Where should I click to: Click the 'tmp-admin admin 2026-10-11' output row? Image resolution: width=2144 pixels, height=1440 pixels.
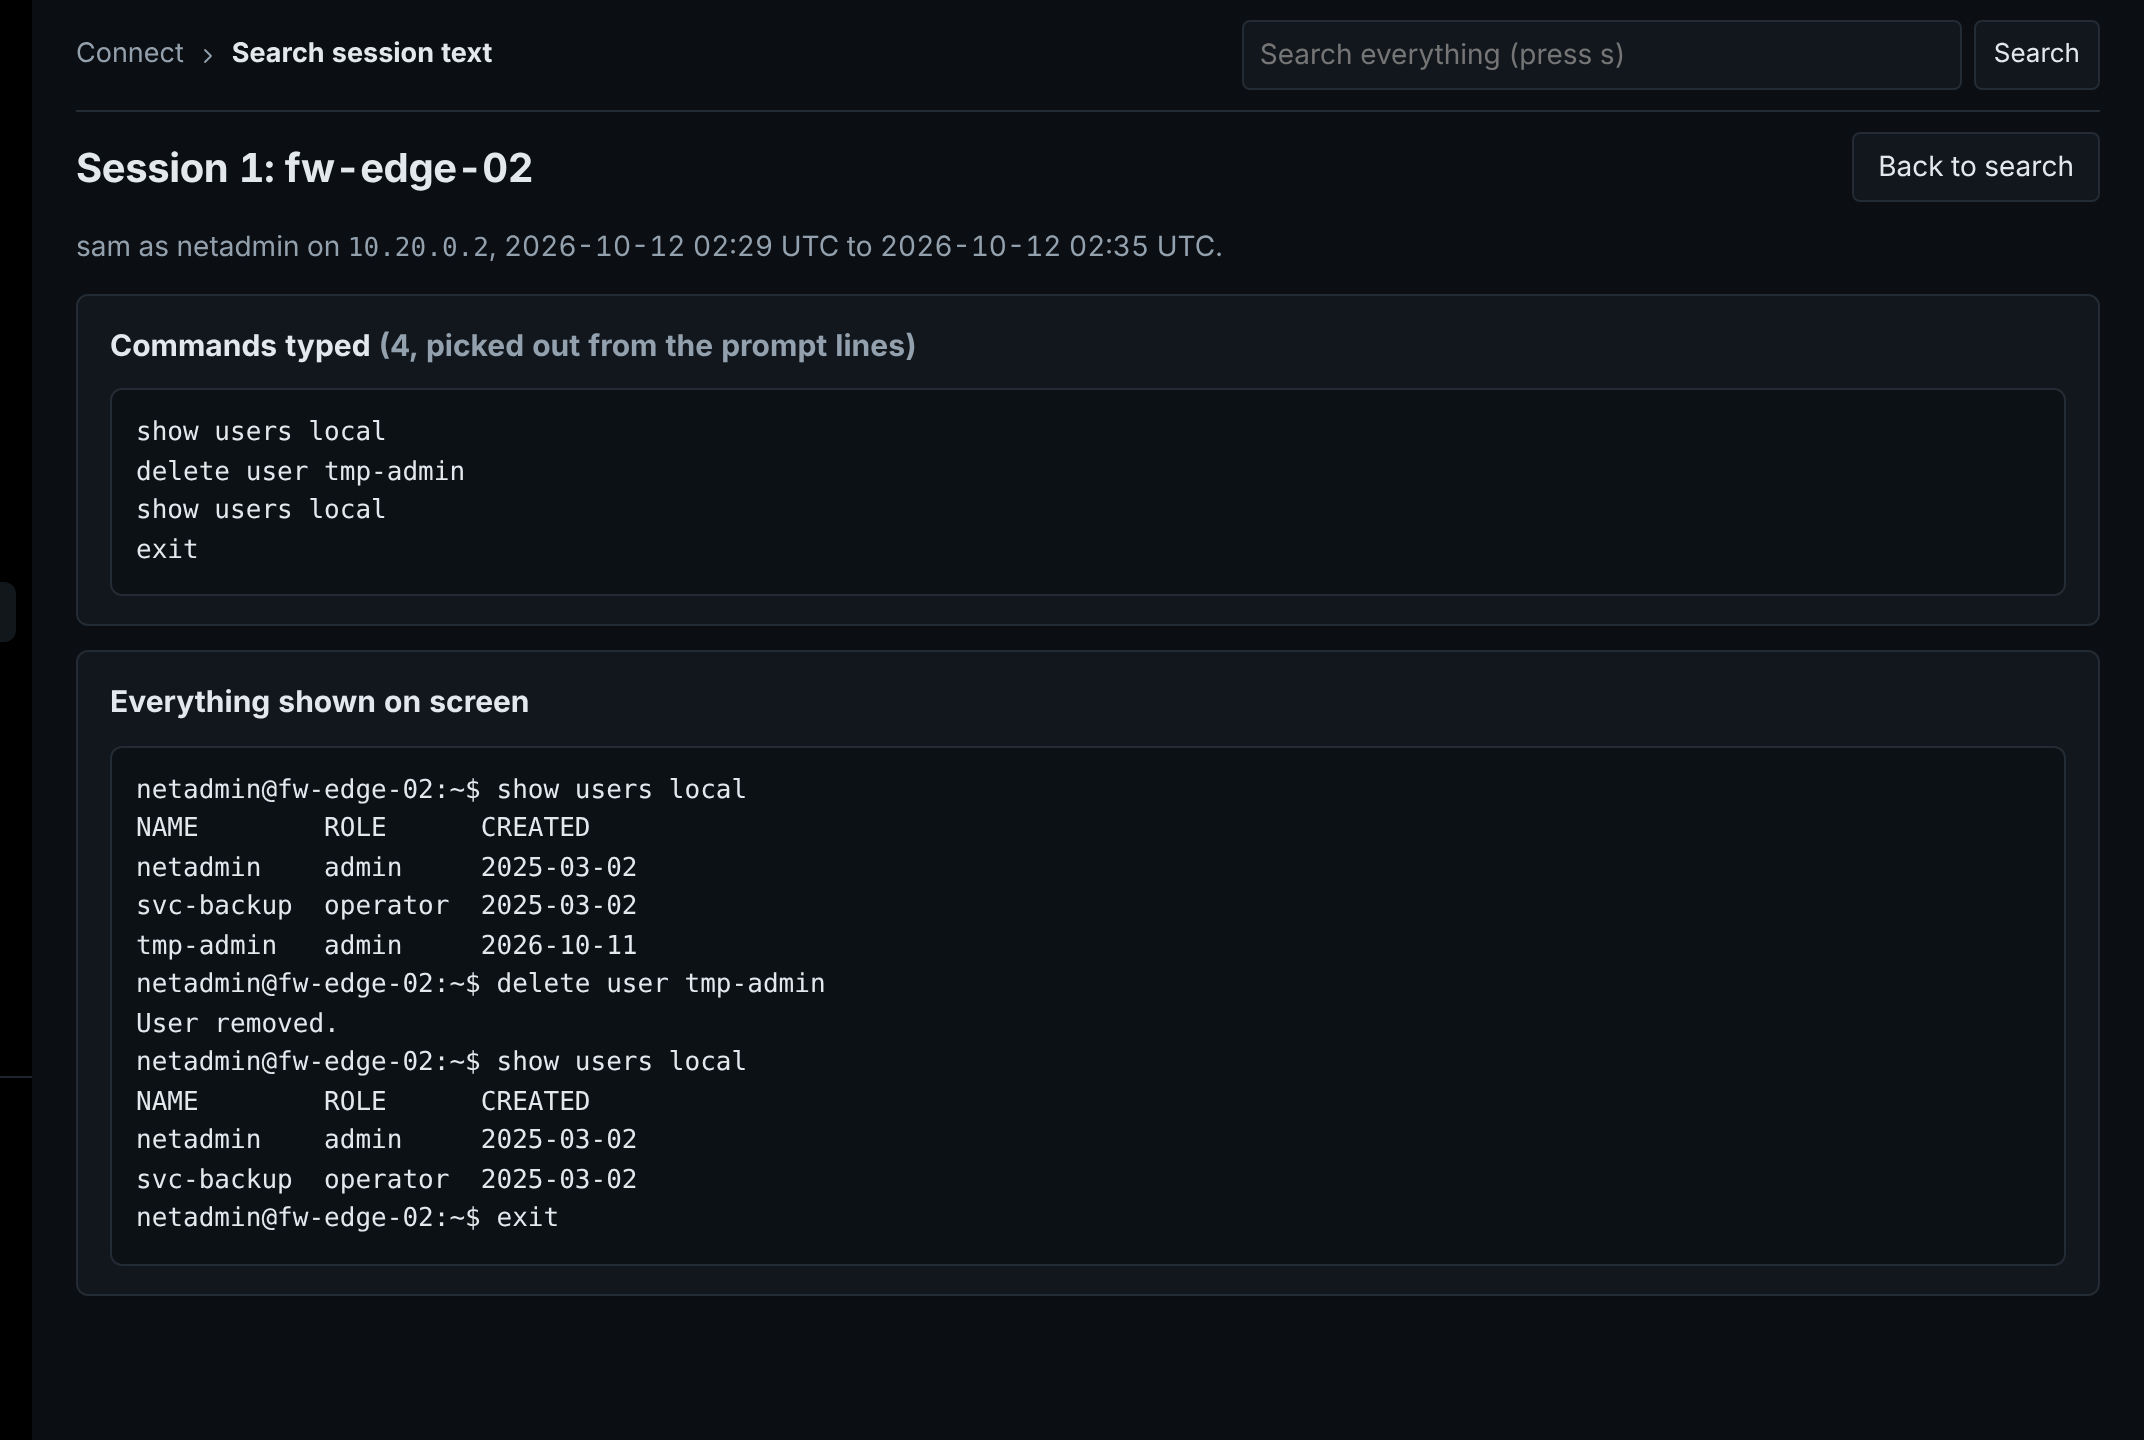386,945
